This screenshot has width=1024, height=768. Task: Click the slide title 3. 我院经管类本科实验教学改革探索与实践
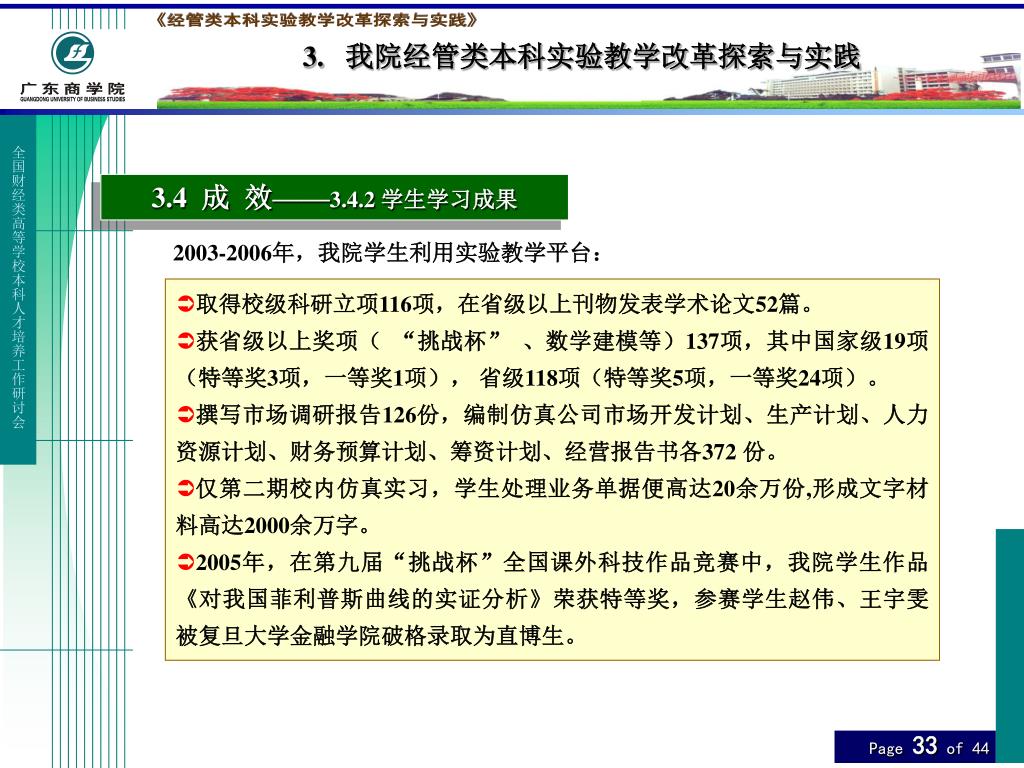click(x=581, y=57)
